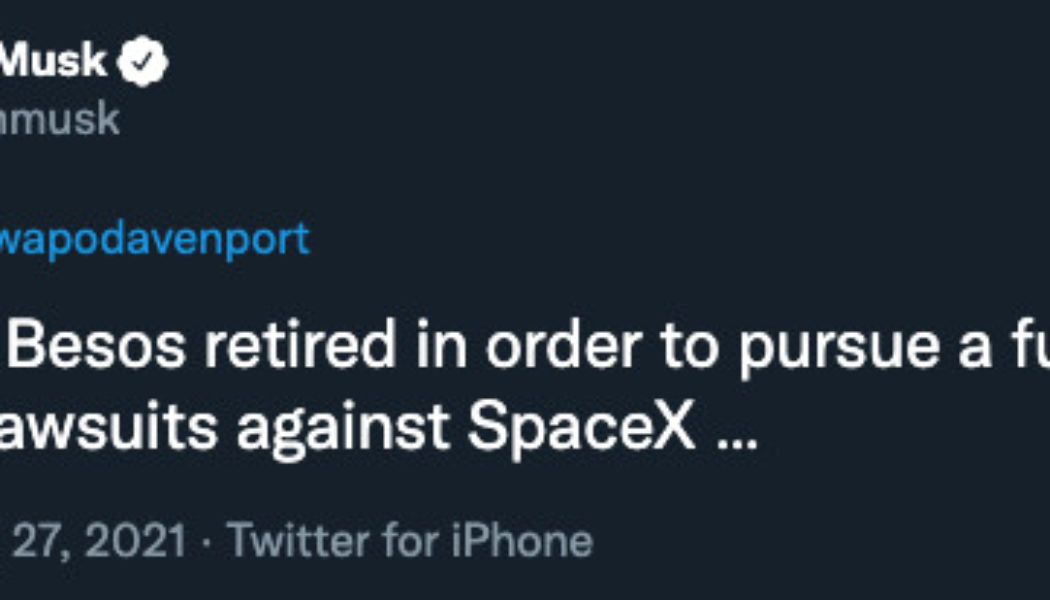Click the bold author name header
The width and height of the screenshot is (1050, 600).
point(55,60)
